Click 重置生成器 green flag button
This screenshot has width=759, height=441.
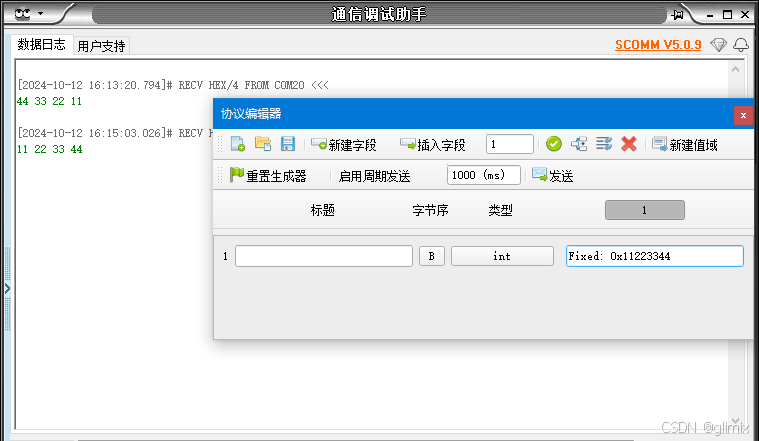[x=268, y=175]
